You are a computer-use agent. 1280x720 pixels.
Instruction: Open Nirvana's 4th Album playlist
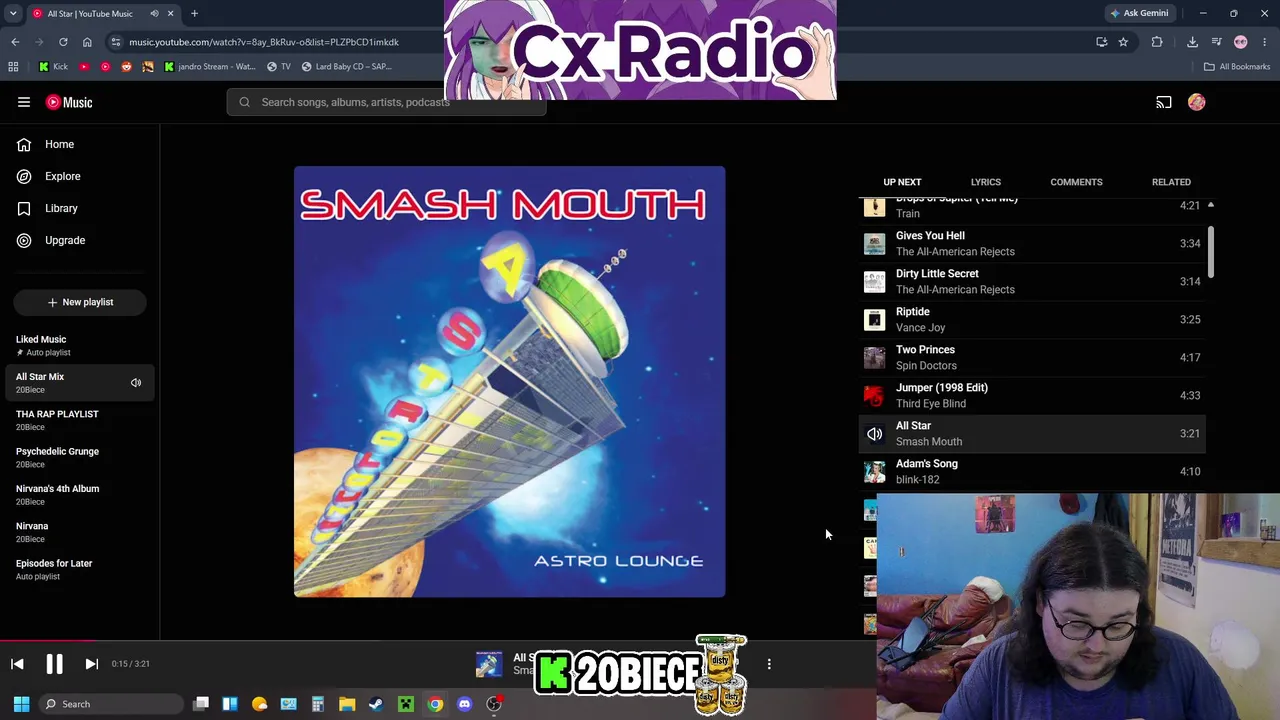pos(80,494)
